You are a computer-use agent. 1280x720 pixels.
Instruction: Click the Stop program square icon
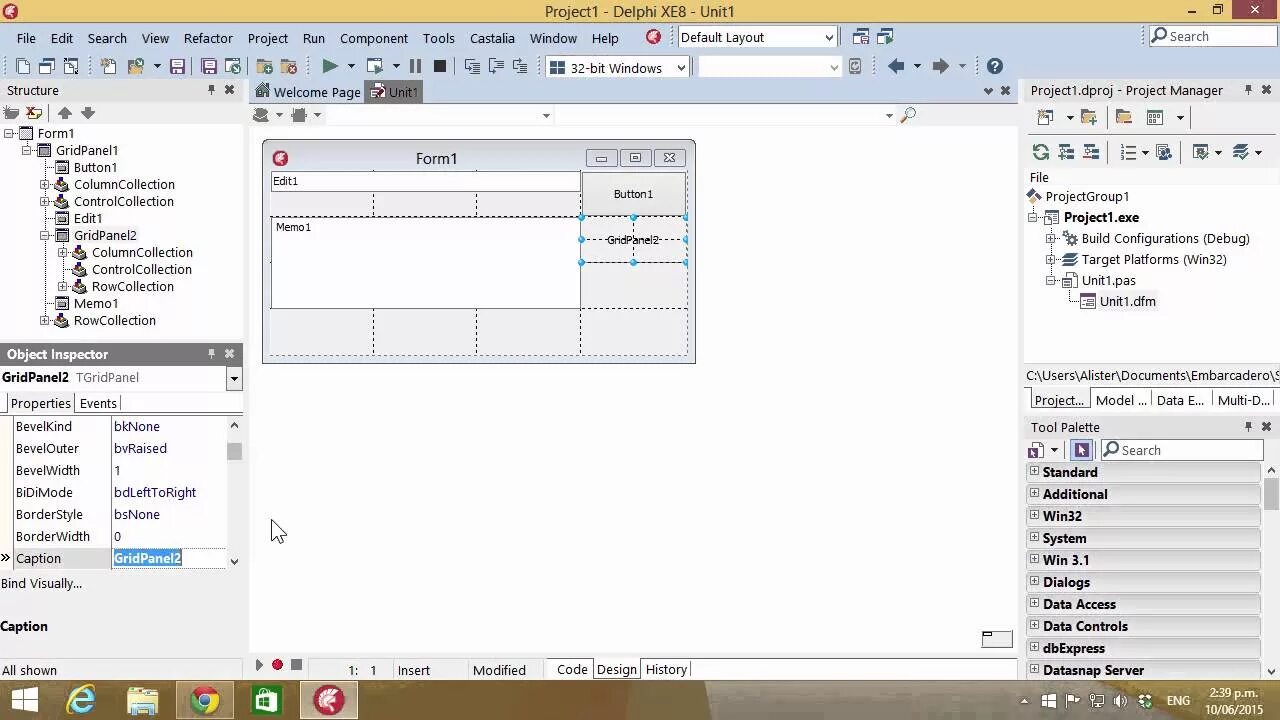439,67
